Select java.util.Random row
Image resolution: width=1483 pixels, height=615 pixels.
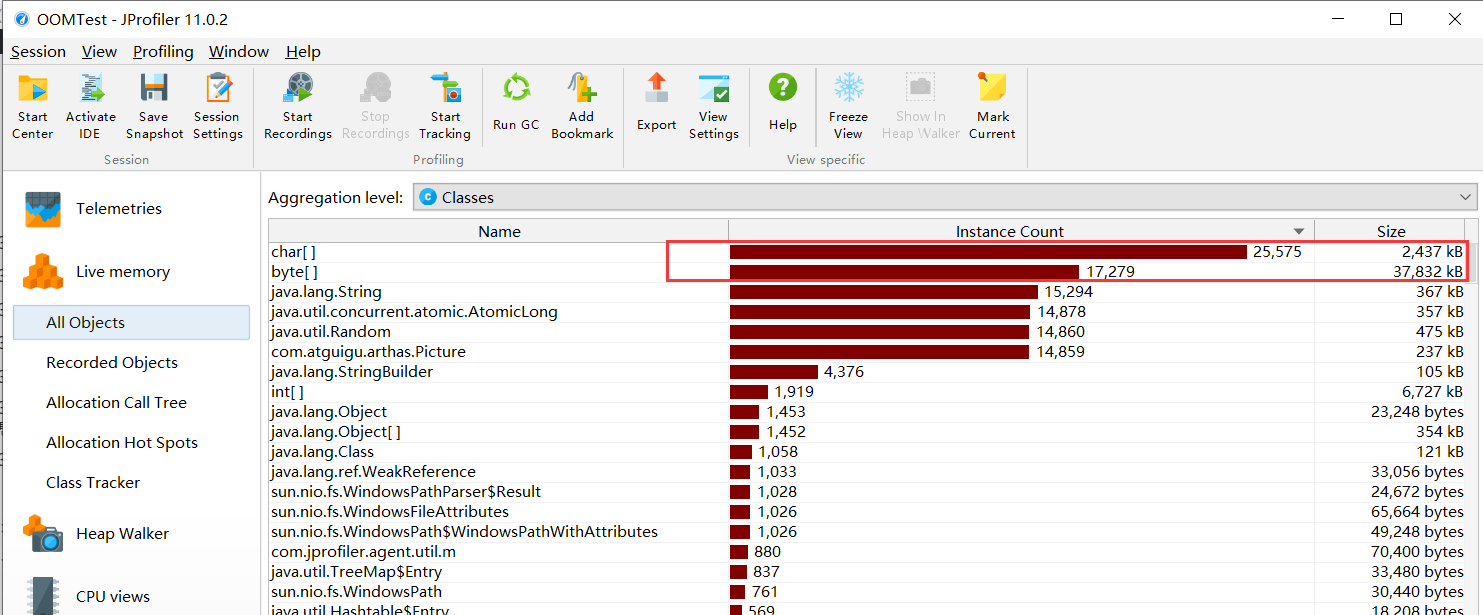867,332
